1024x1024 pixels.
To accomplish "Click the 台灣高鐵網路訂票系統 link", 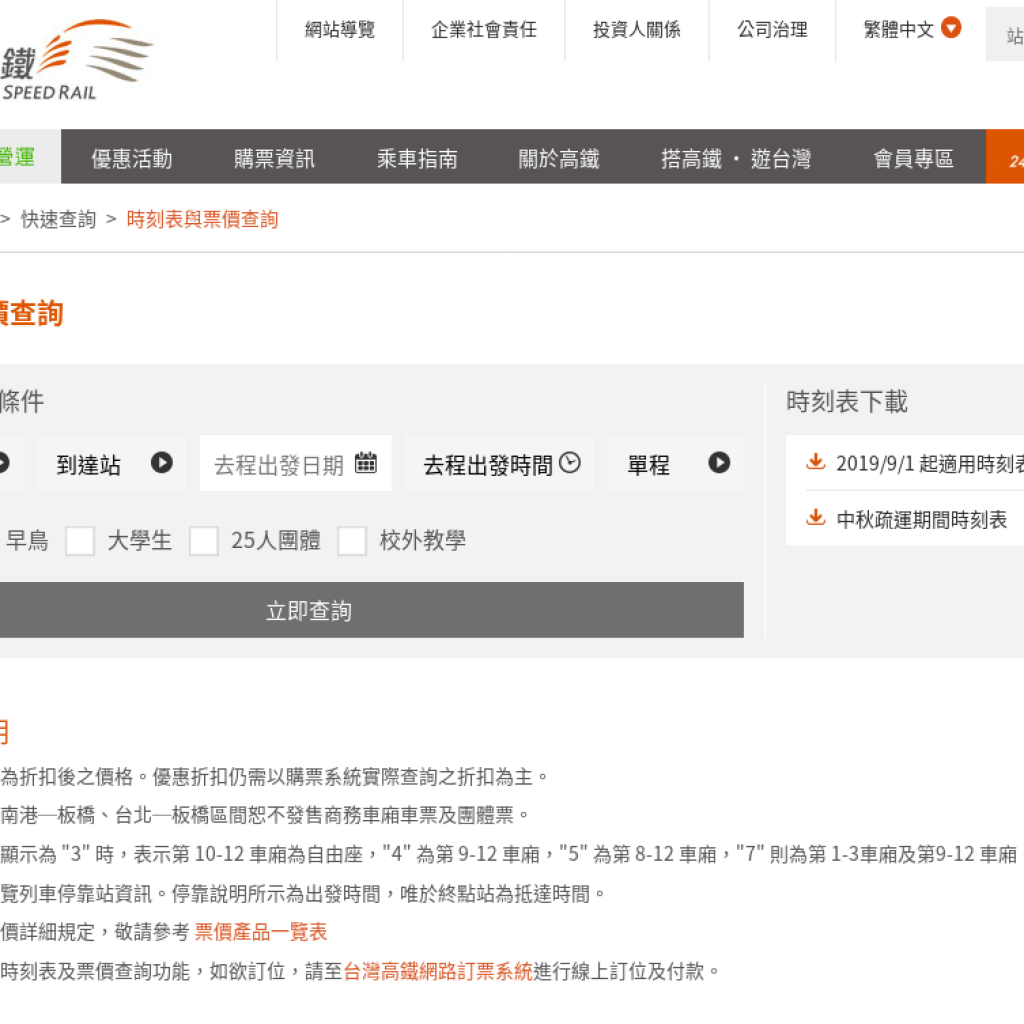I will click(436, 970).
